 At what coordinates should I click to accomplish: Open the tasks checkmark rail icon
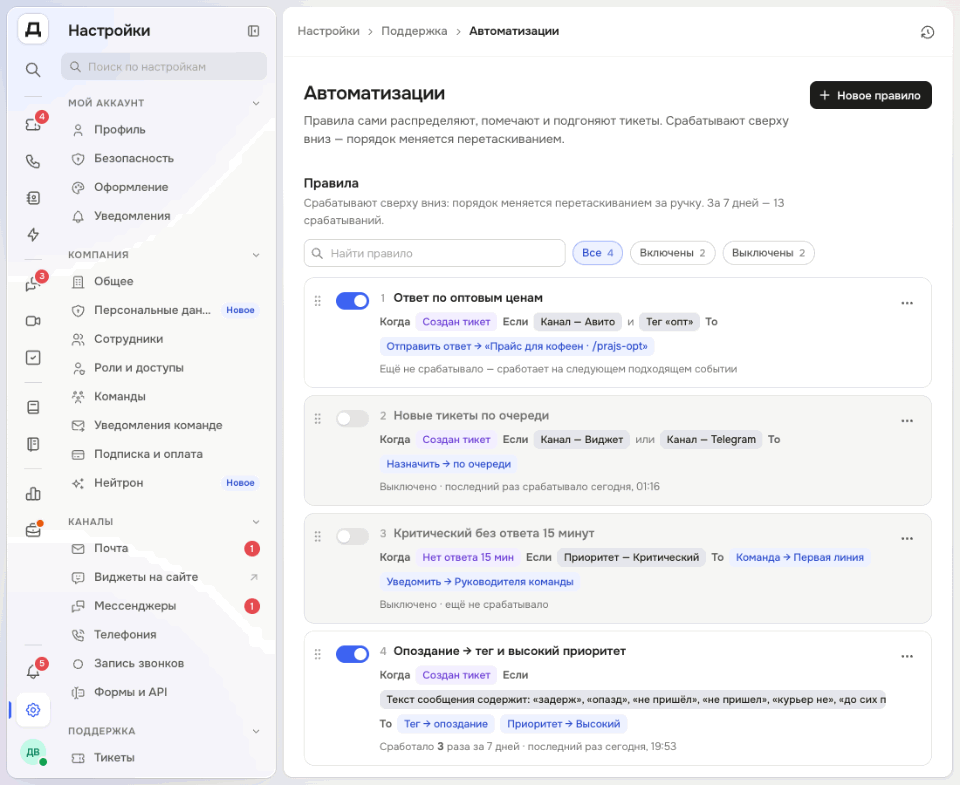(33, 358)
